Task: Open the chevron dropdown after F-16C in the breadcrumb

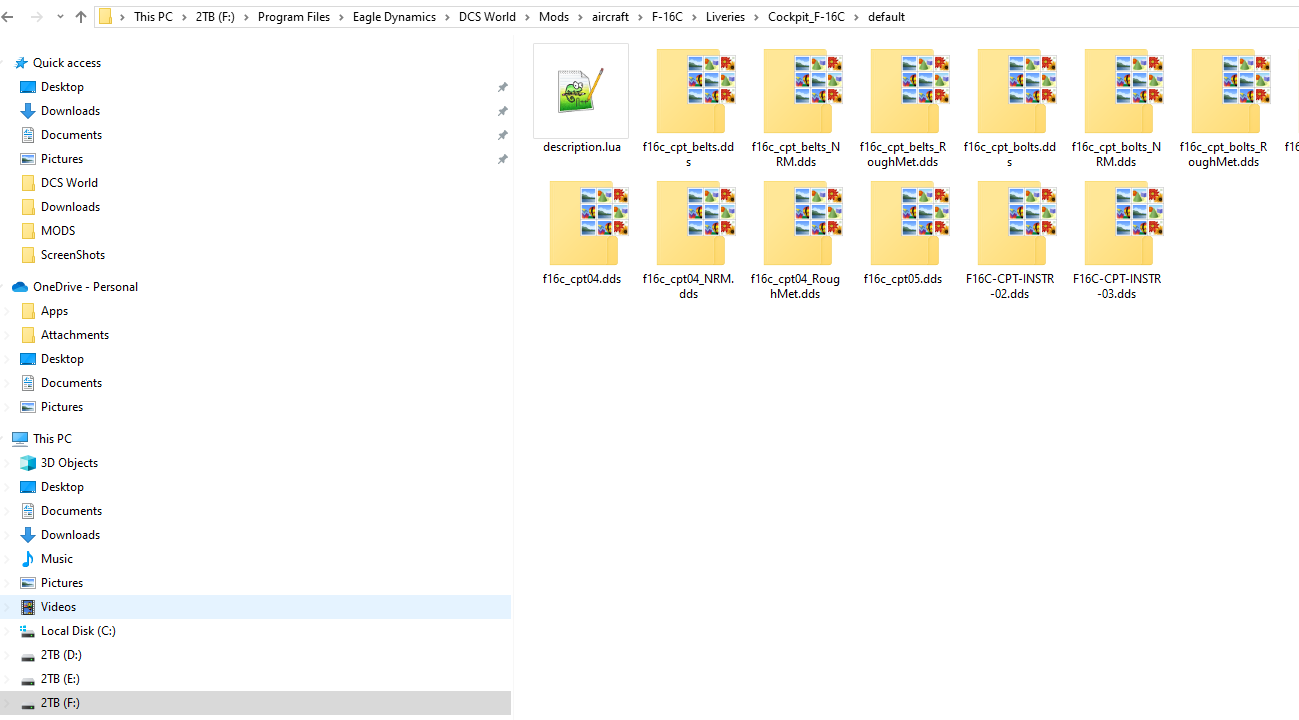Action: tap(694, 17)
